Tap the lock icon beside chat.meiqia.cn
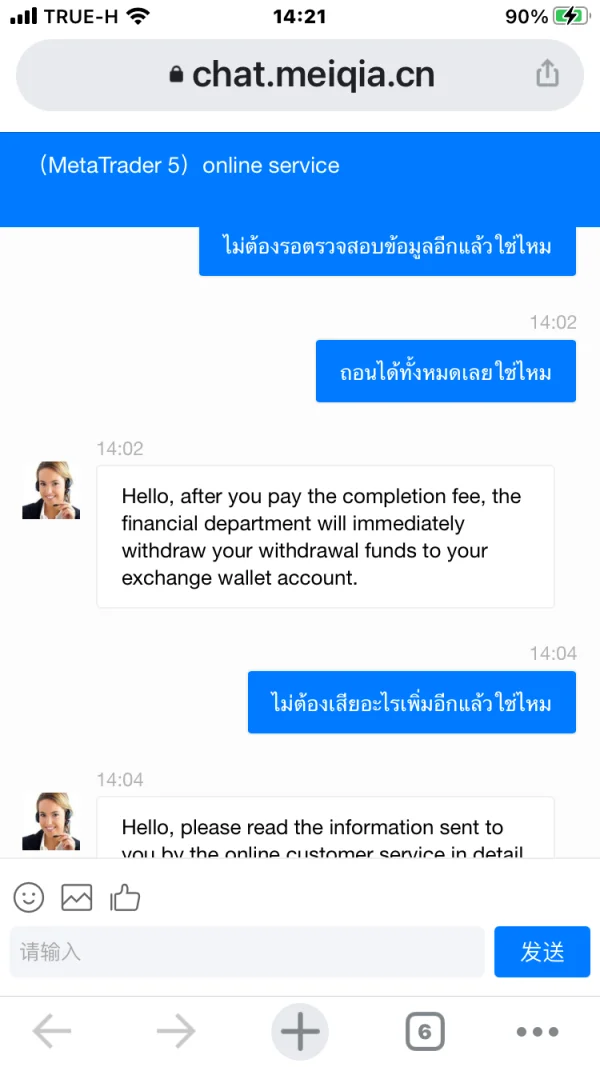 coord(177,75)
